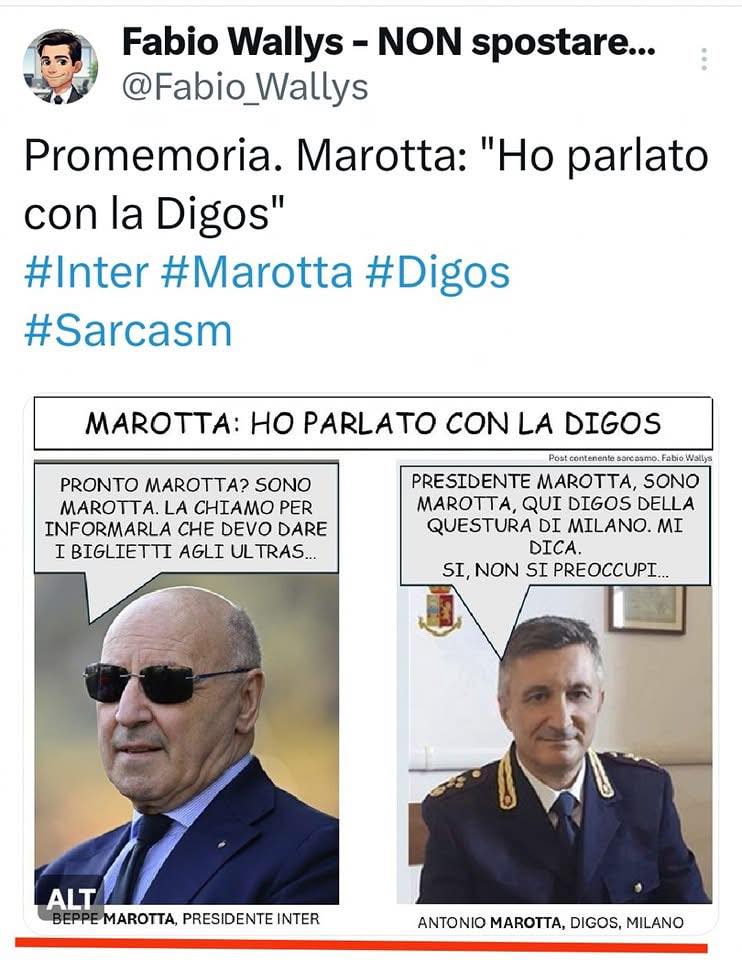Click the PRONTO MAROTTA speech bubble
Image resolution: width=742 pixels, height=960 pixels.
(x=186, y=518)
